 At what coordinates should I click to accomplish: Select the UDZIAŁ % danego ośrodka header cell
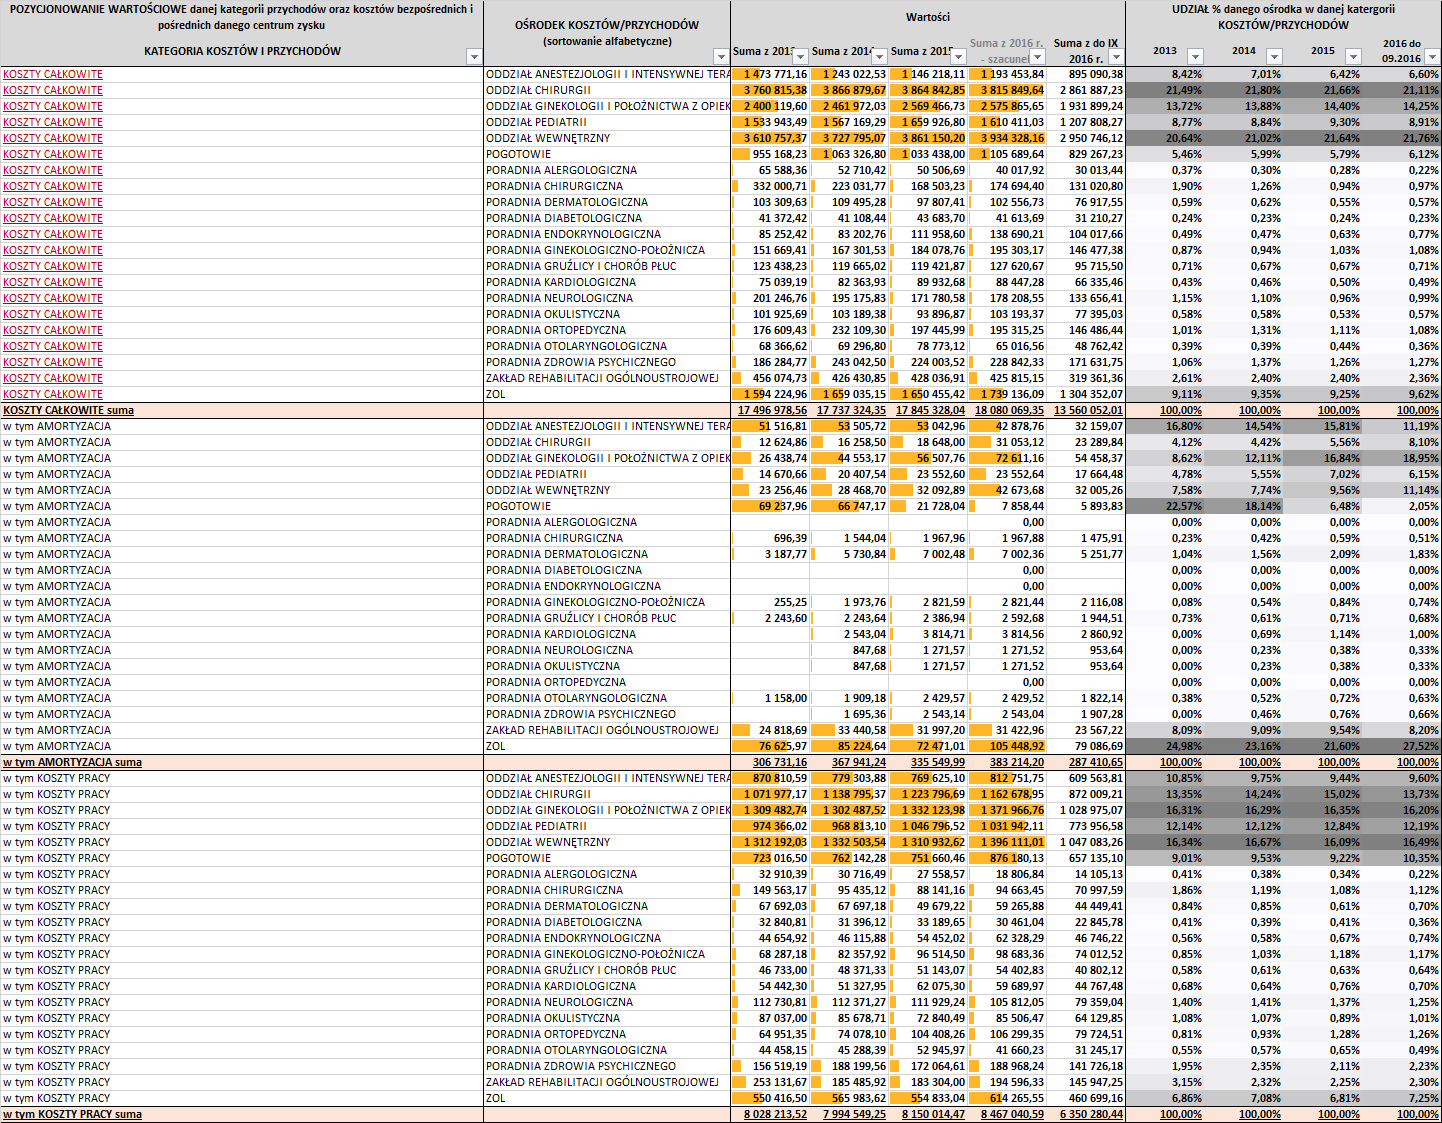point(1283,17)
